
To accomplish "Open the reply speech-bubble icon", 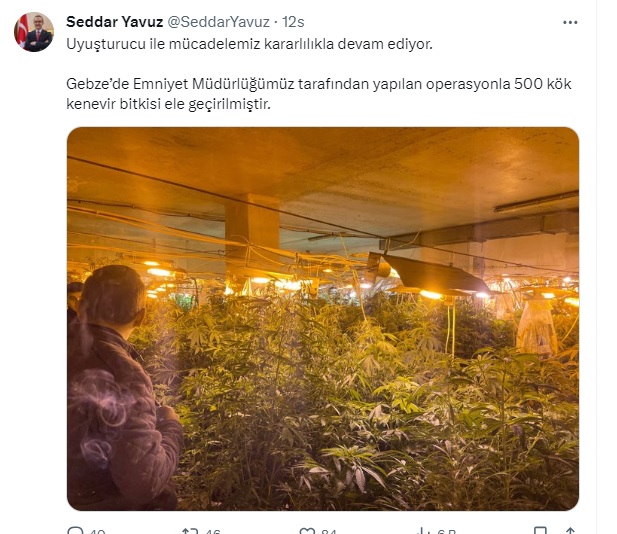I will pos(75,531).
